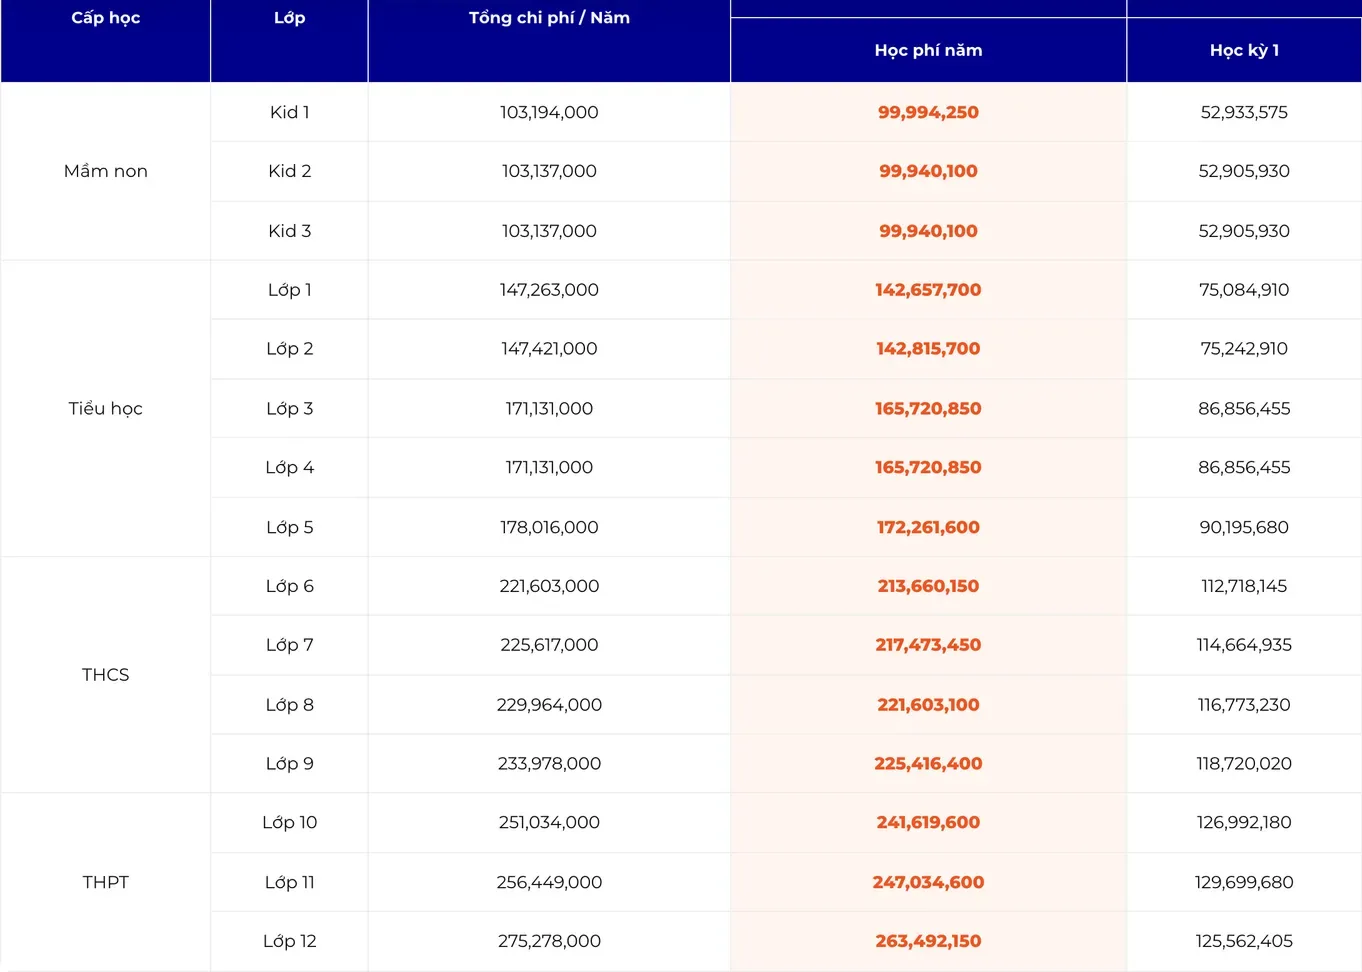Click semester 1 fee '129,699,680' for Lớp 11
The width and height of the screenshot is (1362, 972).
pyautogui.click(x=1244, y=882)
